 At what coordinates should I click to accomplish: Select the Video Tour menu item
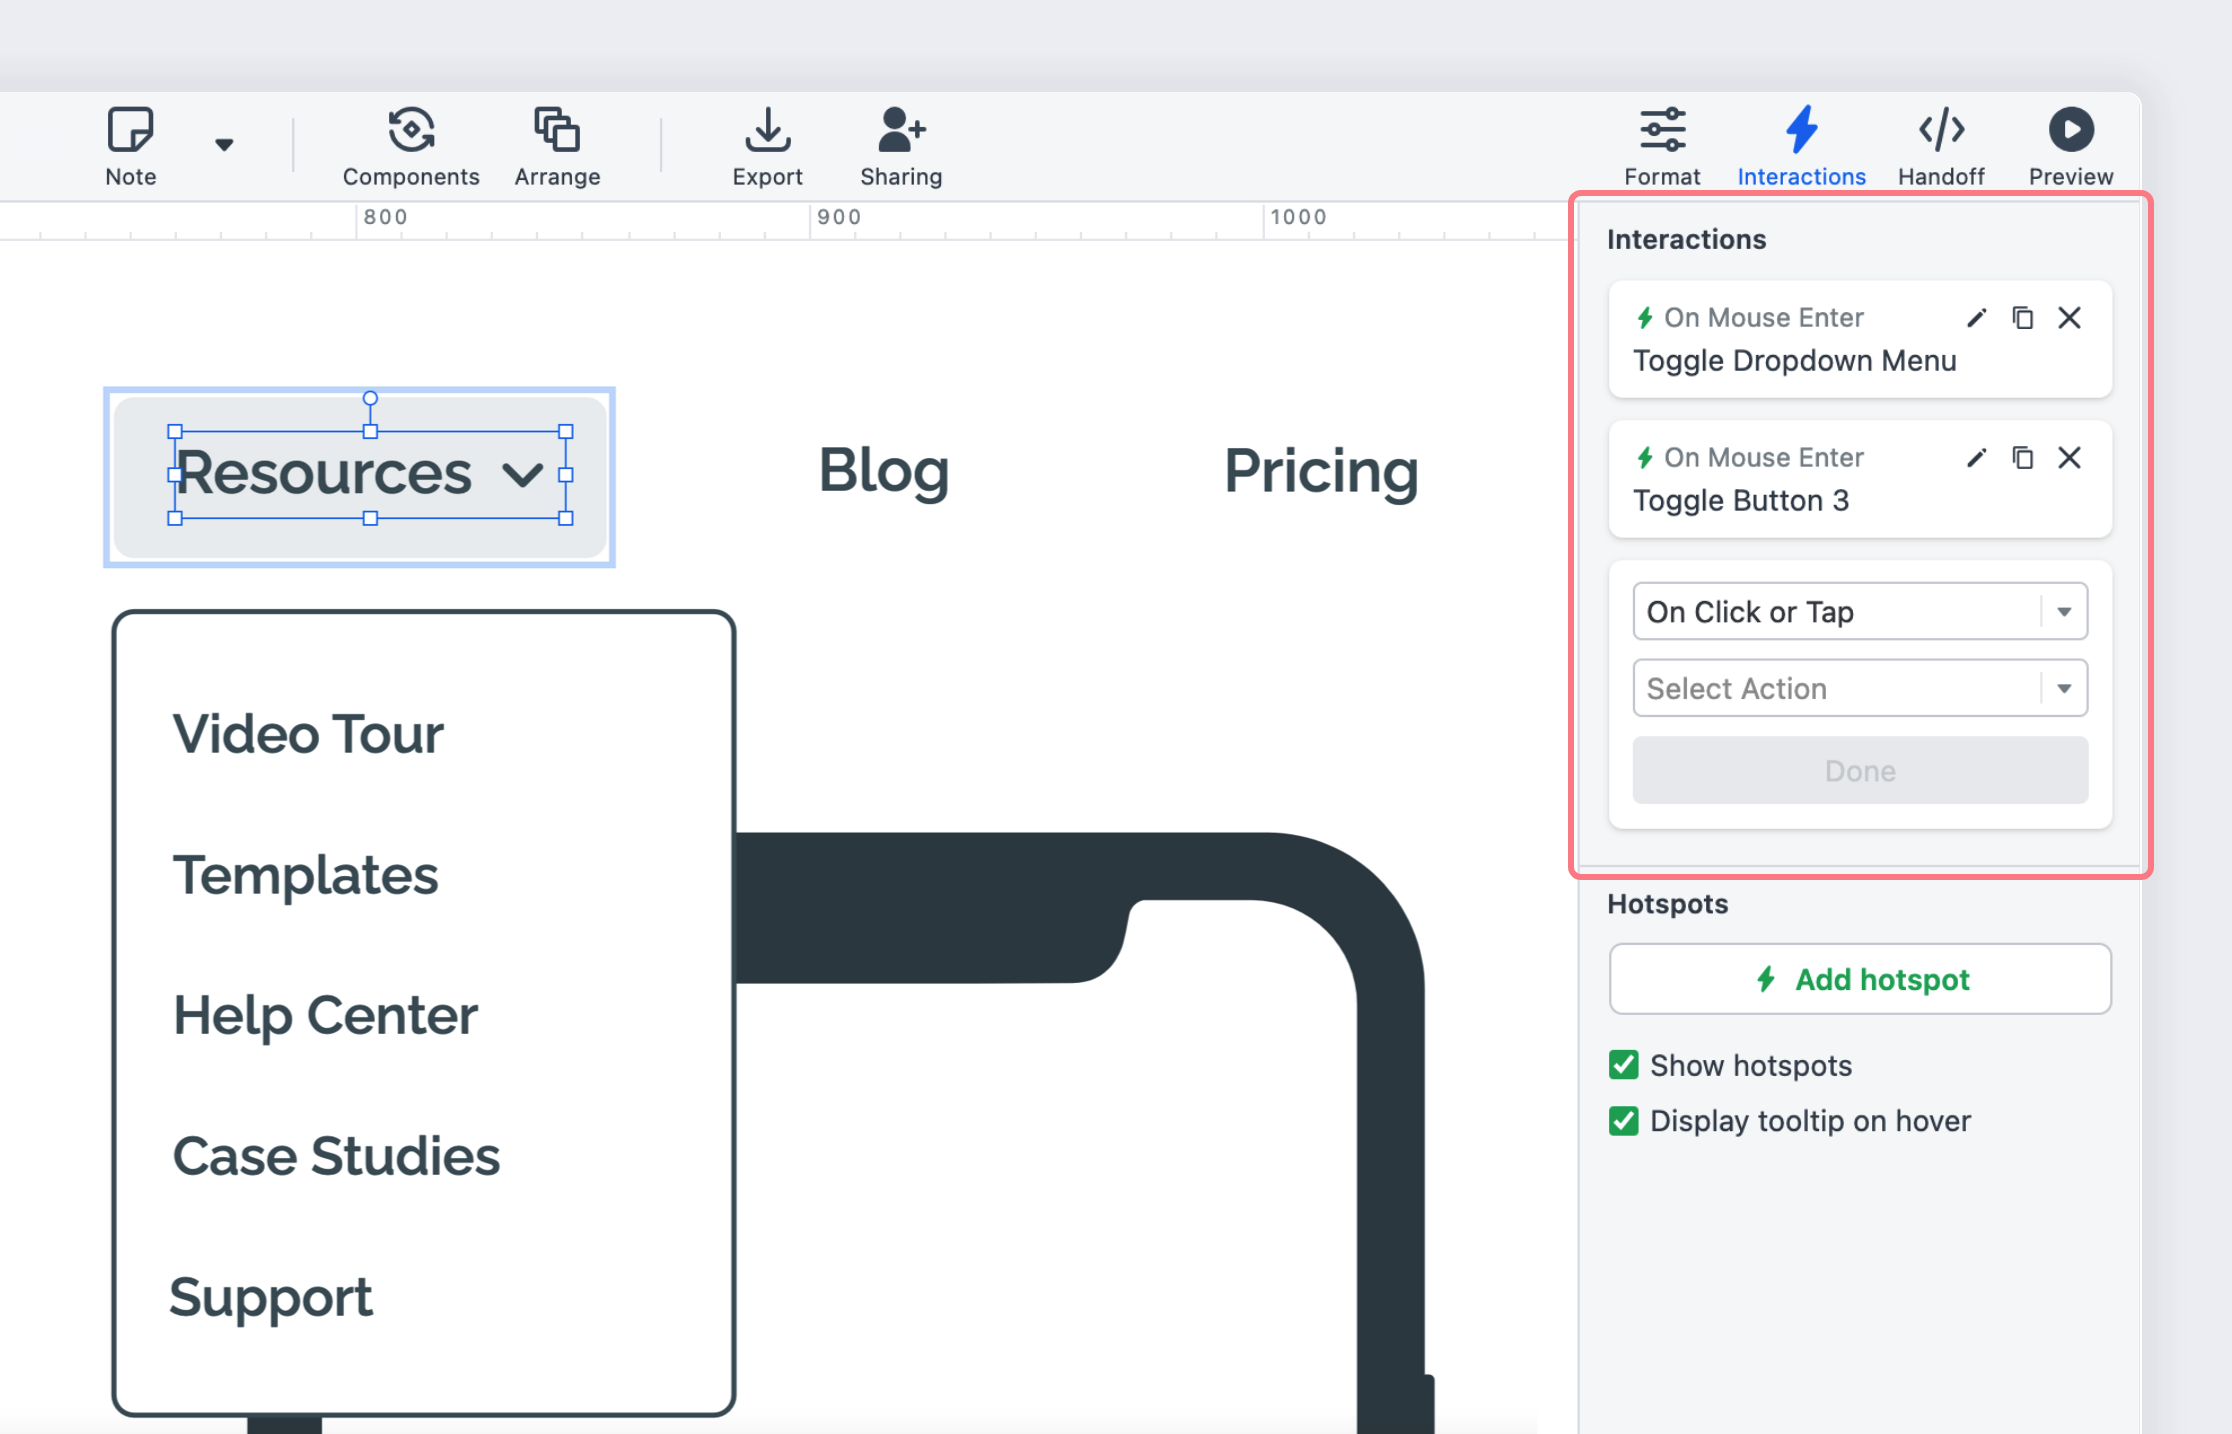(x=308, y=734)
